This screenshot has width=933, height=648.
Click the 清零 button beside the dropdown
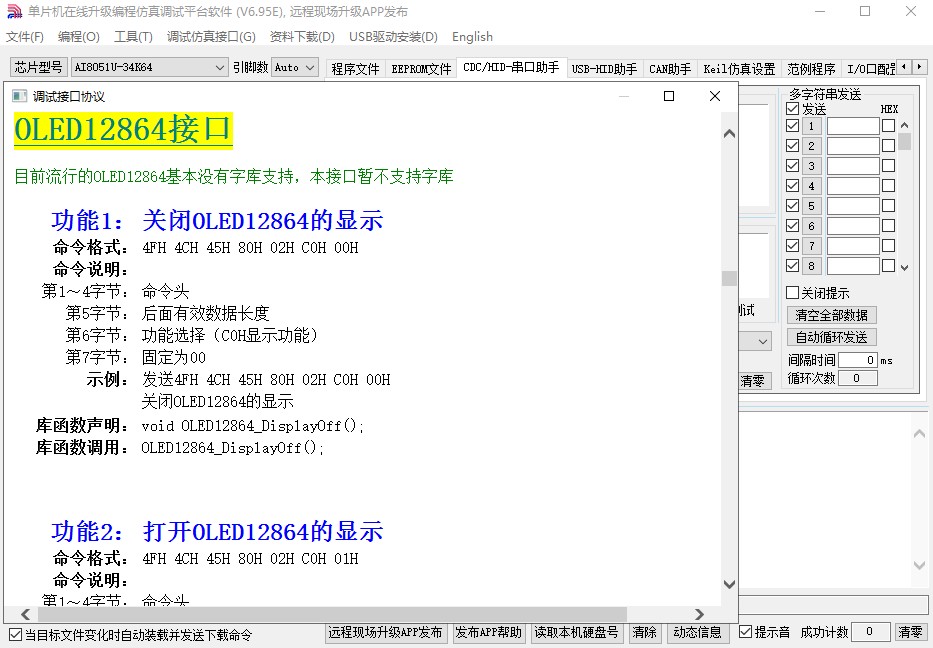point(753,381)
